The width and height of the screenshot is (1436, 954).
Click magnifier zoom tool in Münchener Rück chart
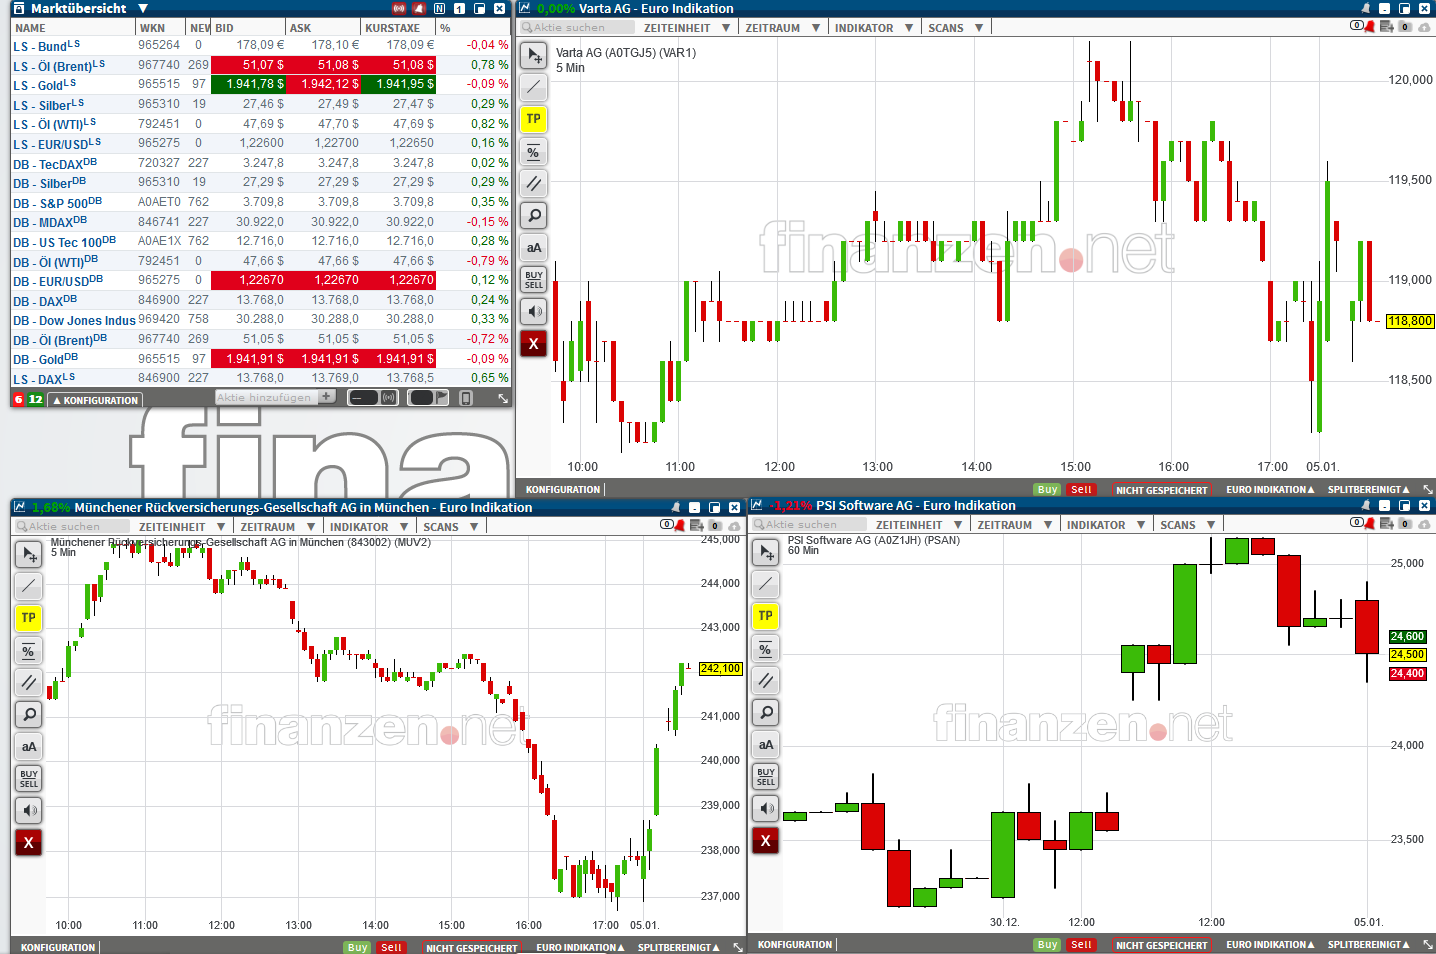29,714
